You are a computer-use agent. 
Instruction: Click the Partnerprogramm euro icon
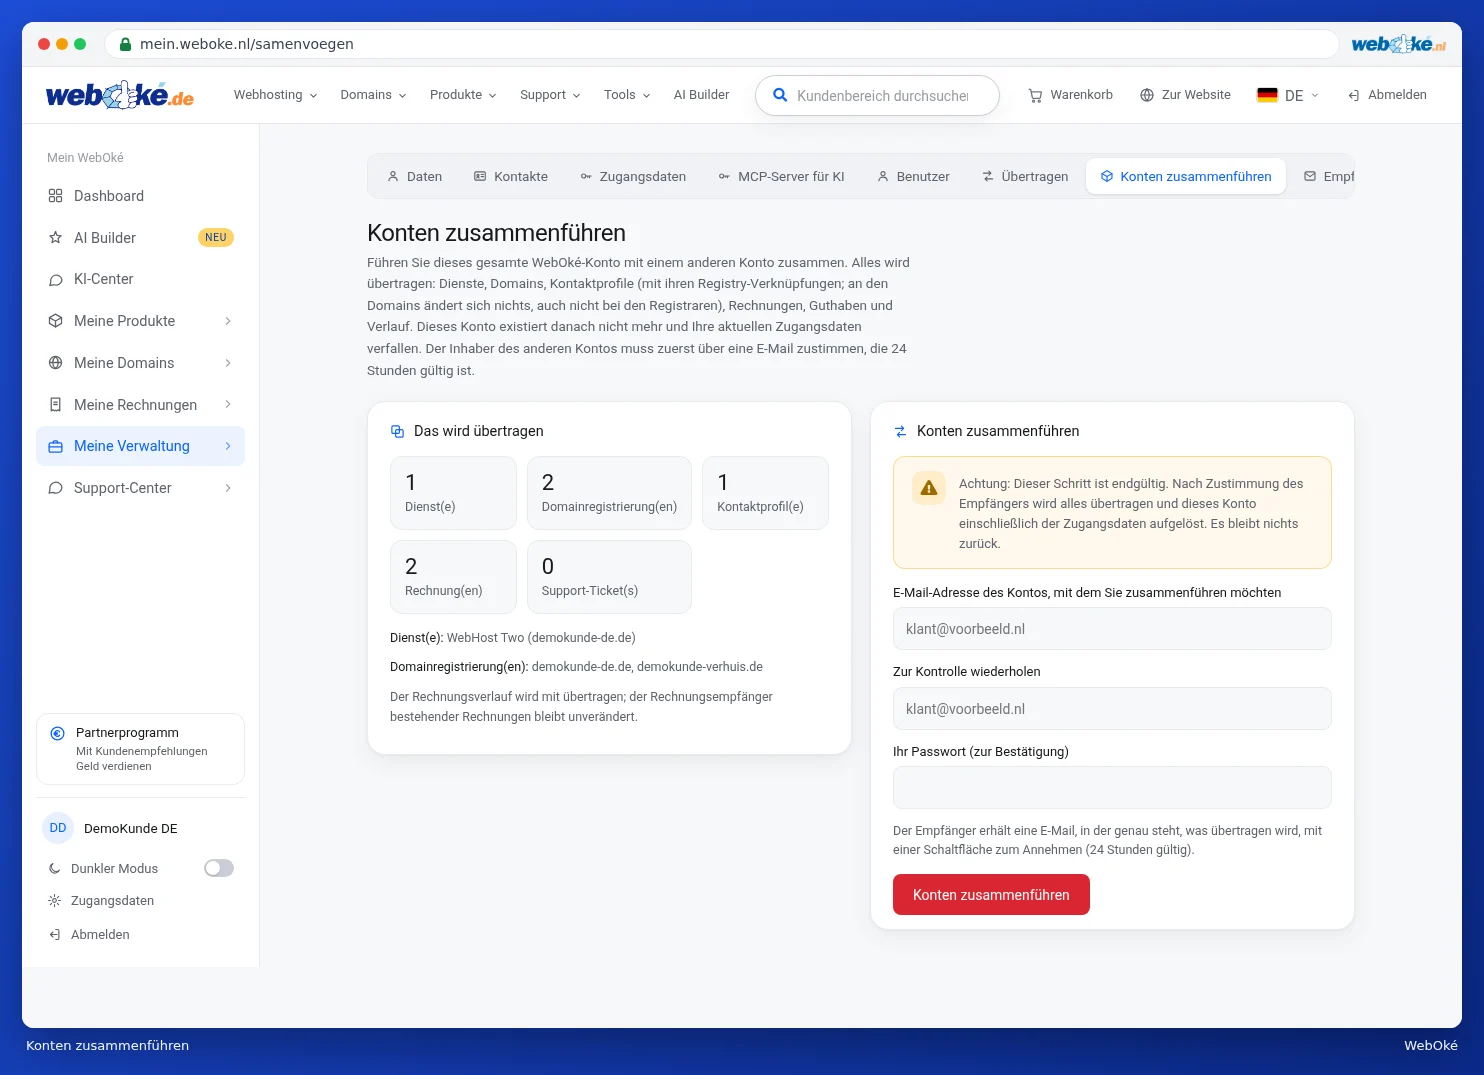tap(58, 733)
